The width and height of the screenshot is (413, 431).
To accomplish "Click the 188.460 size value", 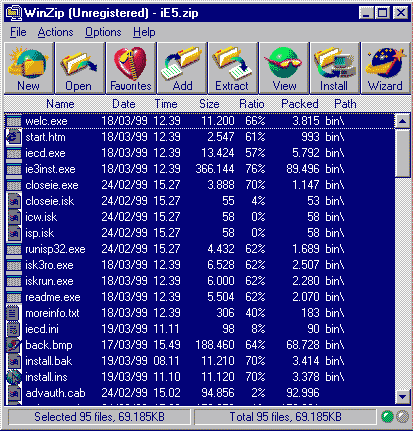I will (215, 345).
